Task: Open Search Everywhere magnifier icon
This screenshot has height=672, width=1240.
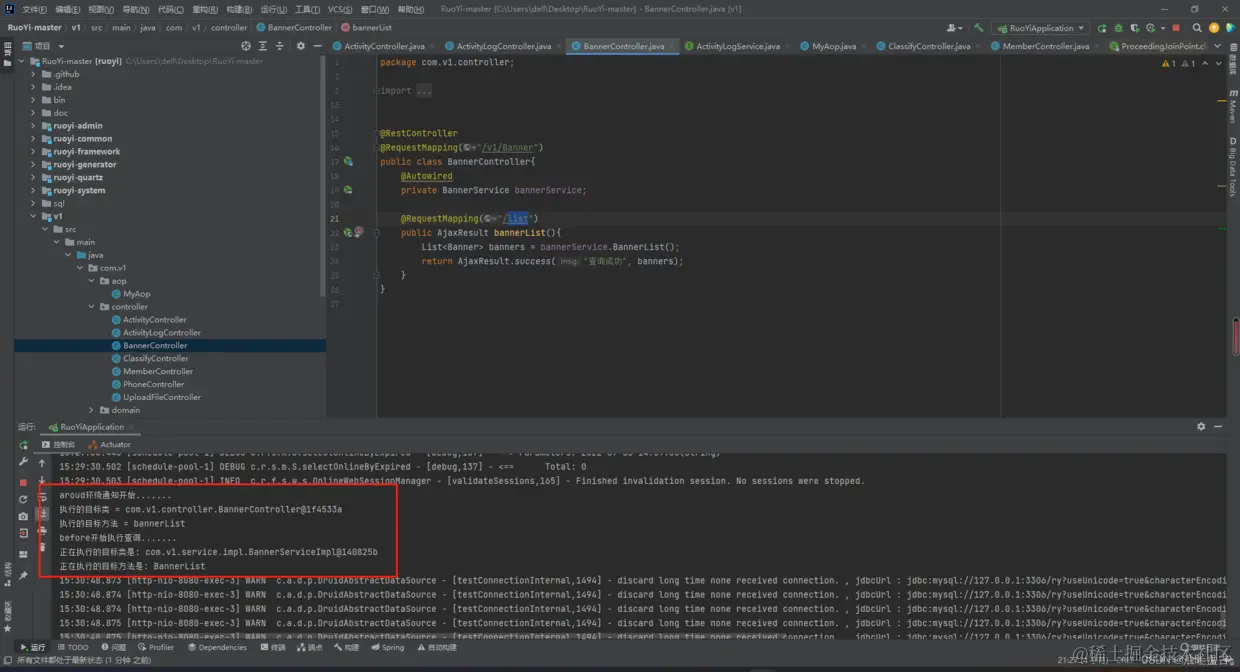Action: (1195, 28)
